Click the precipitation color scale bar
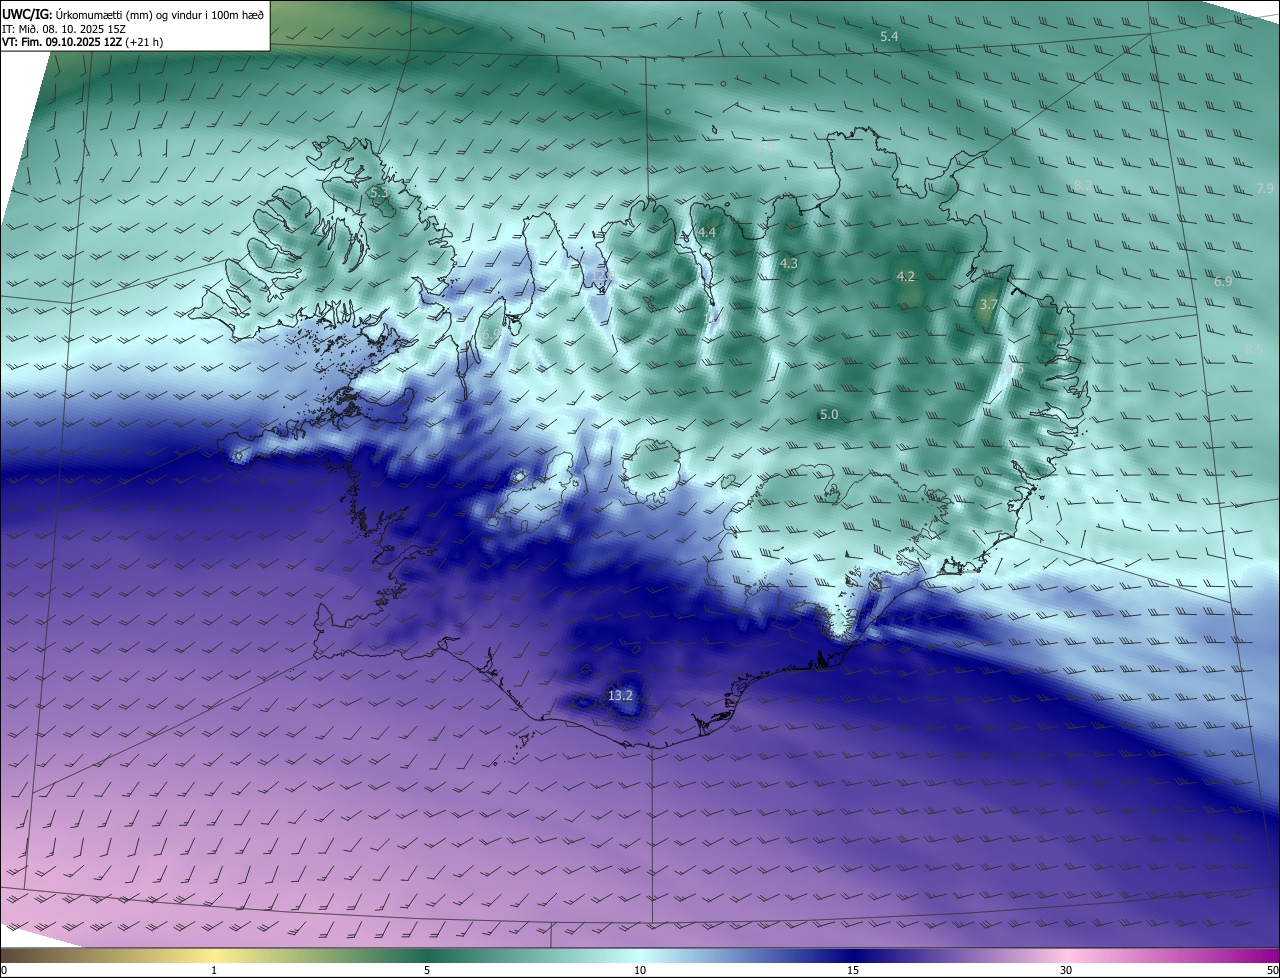 click(640, 956)
